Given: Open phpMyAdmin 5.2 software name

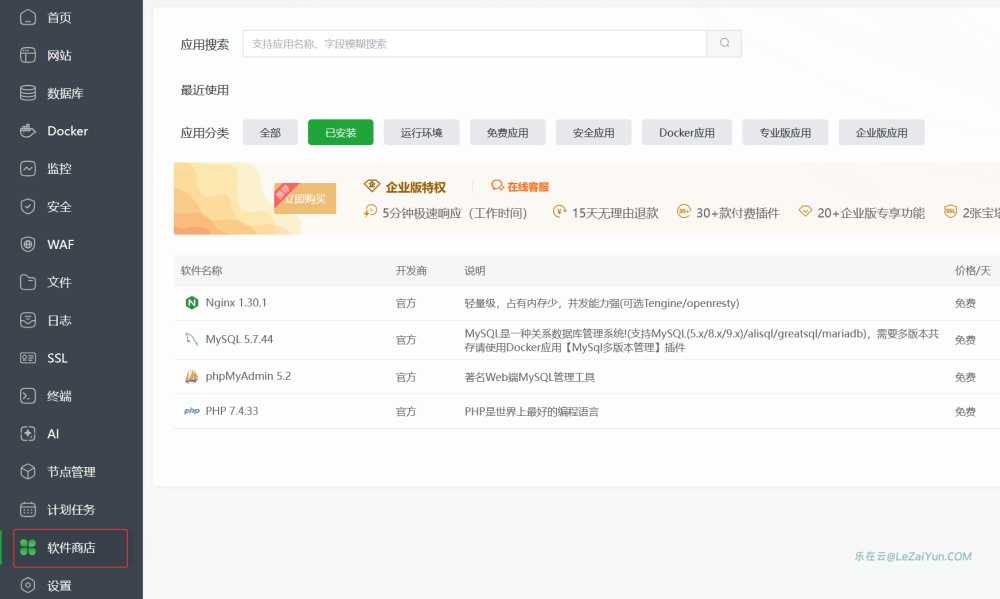Looking at the screenshot, I should (248, 376).
